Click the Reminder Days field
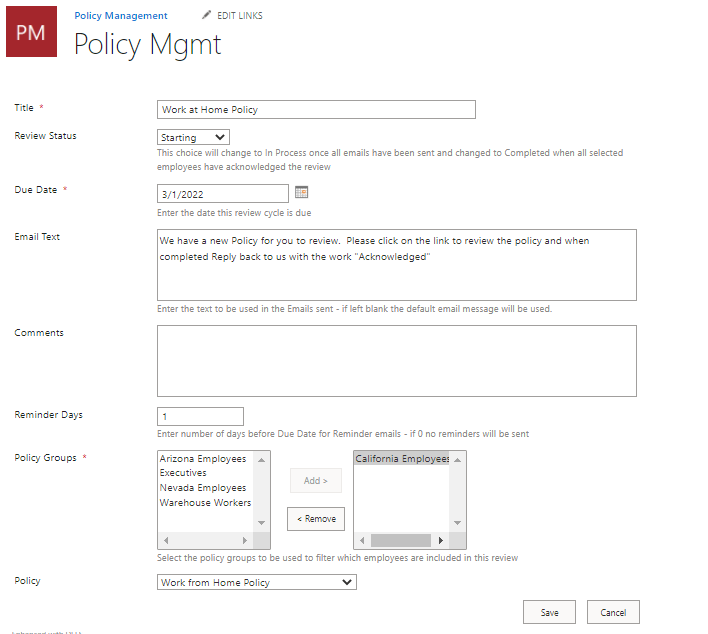This screenshot has width=708, height=634. coord(200,416)
